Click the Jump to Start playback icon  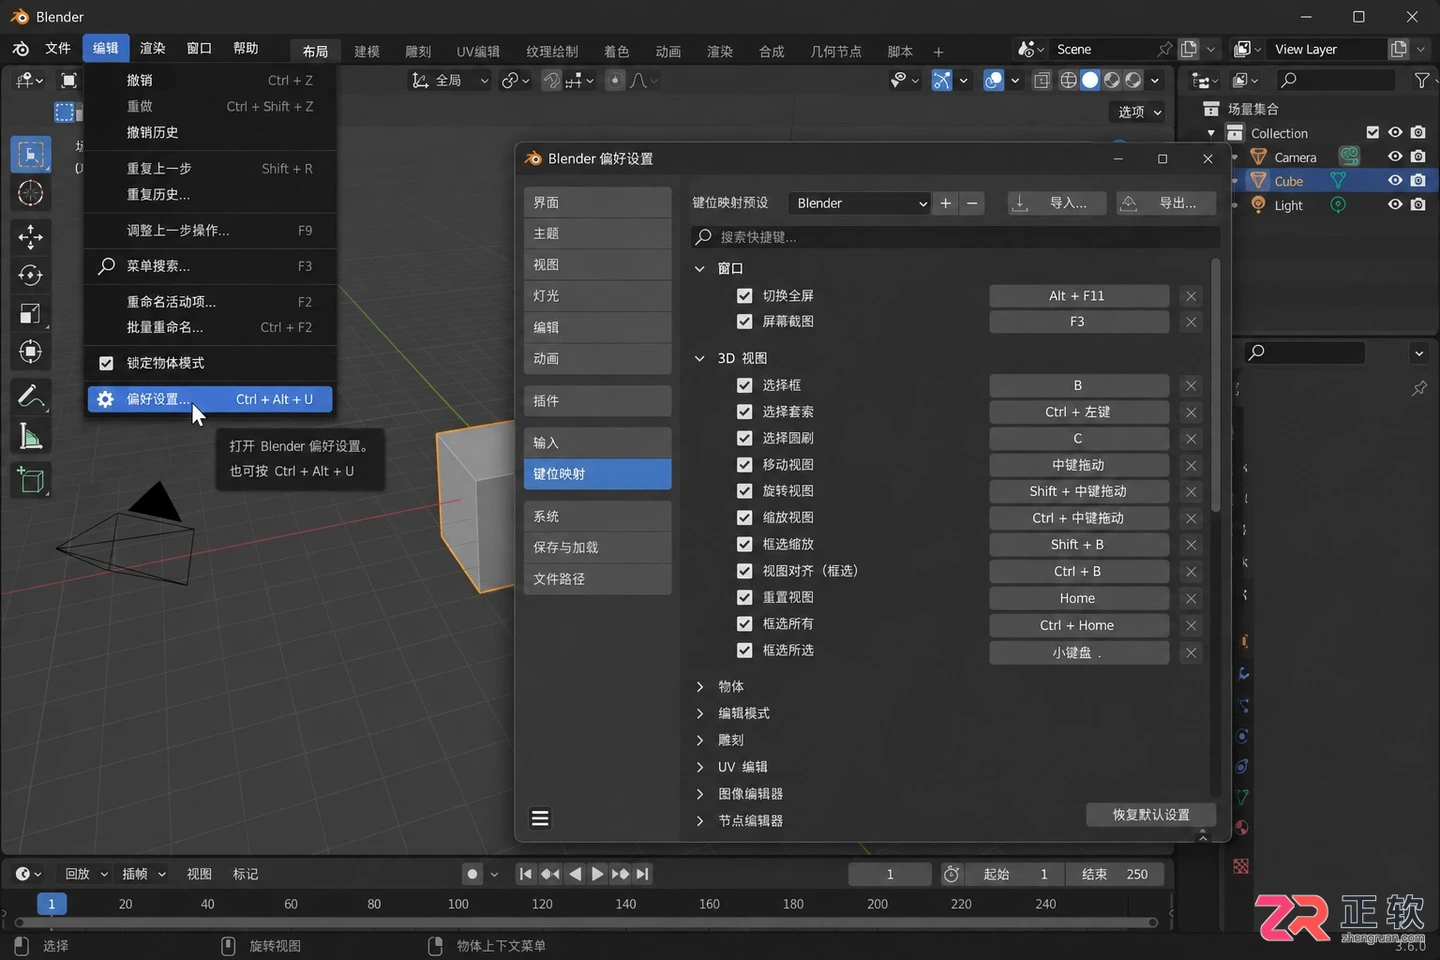point(525,874)
